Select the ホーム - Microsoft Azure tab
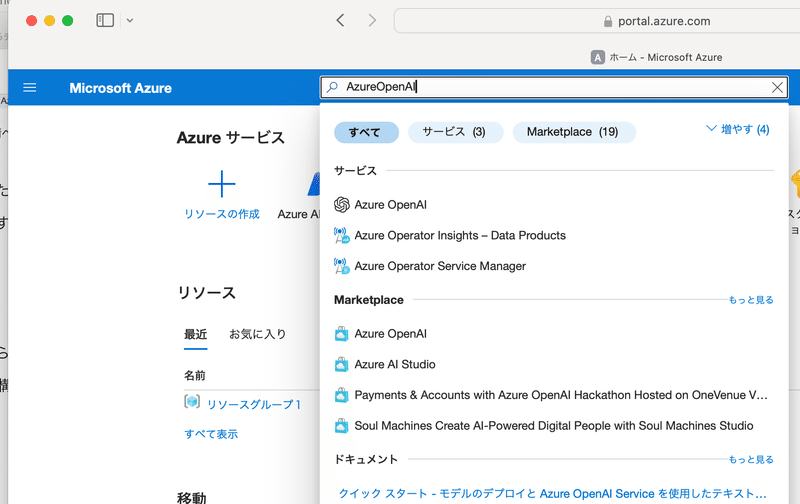Image resolution: width=800 pixels, height=504 pixels. coord(657,57)
